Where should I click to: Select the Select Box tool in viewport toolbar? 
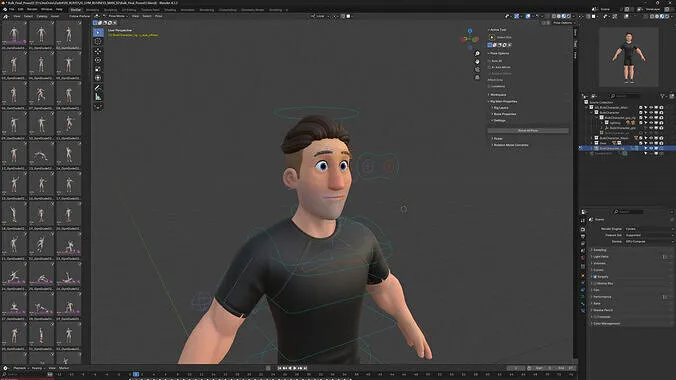click(x=98, y=32)
